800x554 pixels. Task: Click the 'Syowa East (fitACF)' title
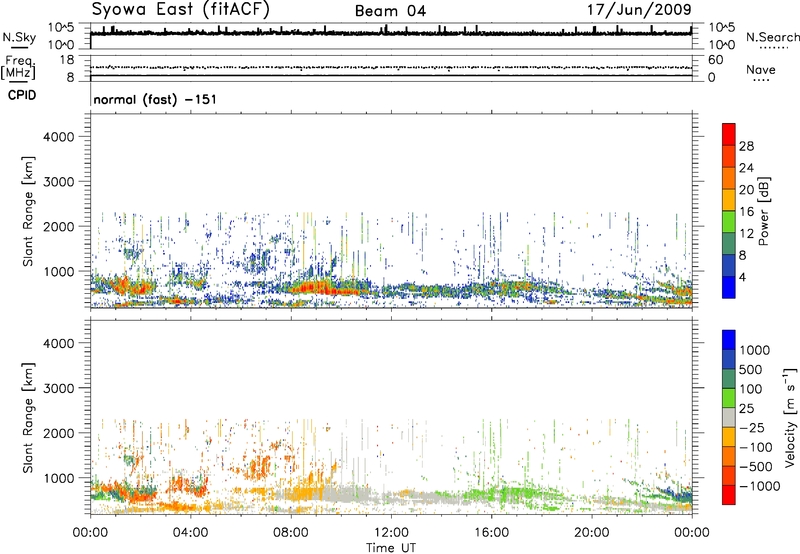point(180,10)
